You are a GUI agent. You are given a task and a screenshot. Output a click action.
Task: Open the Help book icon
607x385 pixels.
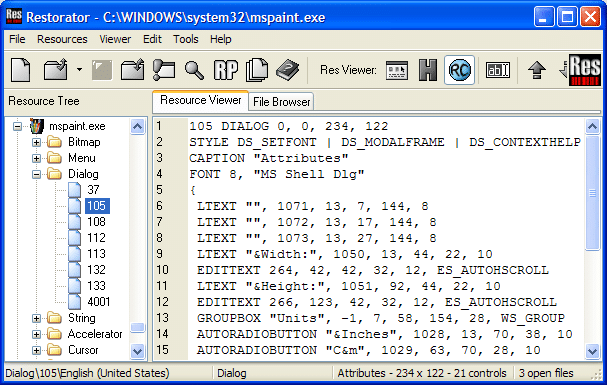[x=287, y=70]
